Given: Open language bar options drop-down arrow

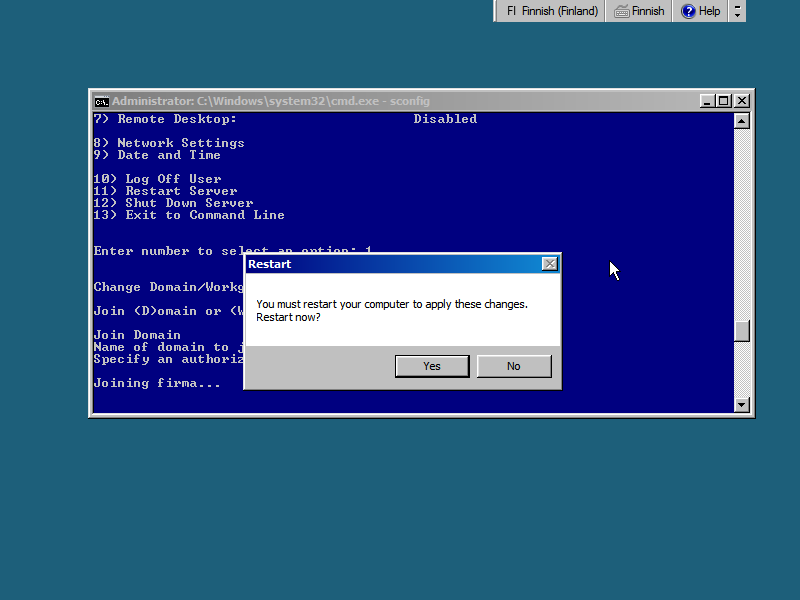Looking at the screenshot, I should pyautogui.click(x=738, y=16).
